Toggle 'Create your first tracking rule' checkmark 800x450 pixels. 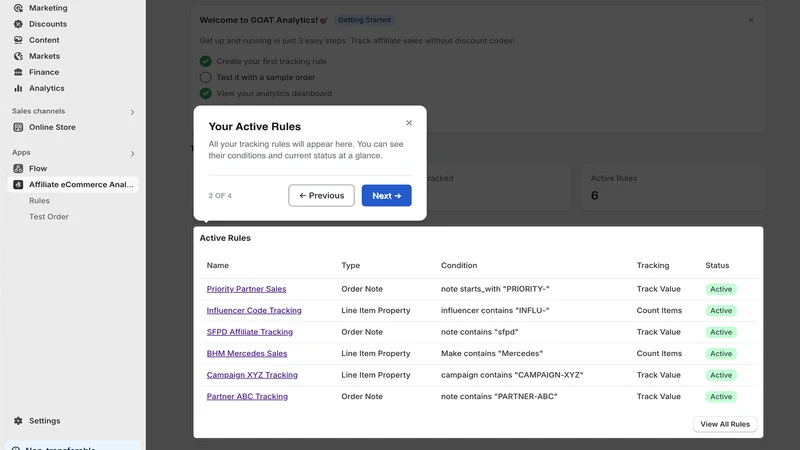(206, 61)
